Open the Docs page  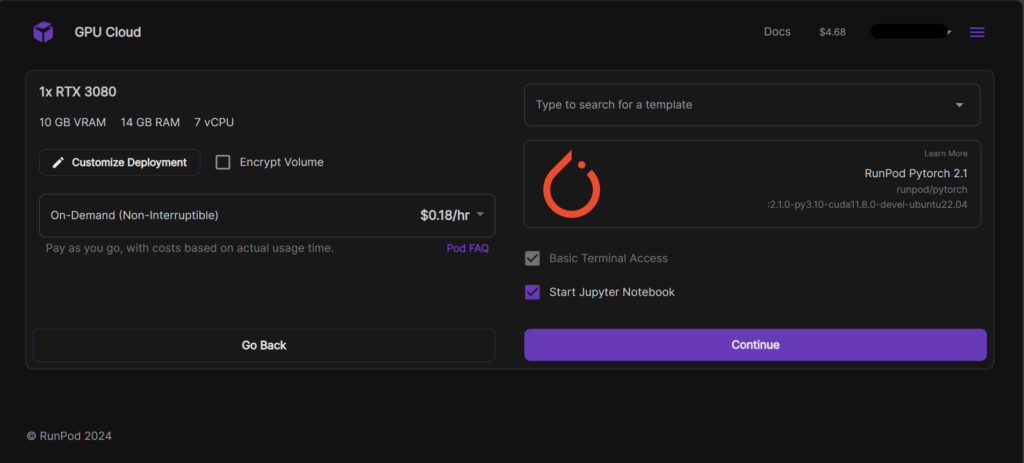tap(777, 32)
